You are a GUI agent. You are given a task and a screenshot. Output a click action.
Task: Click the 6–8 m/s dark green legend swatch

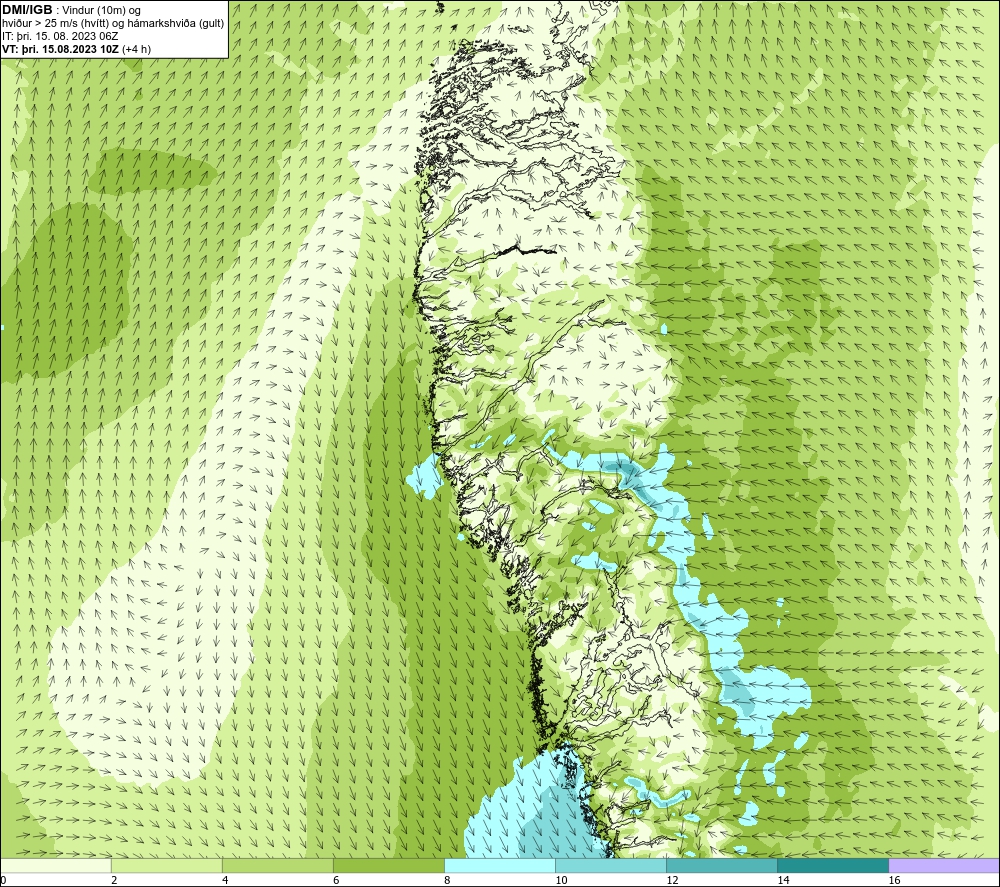pyautogui.click(x=388, y=866)
